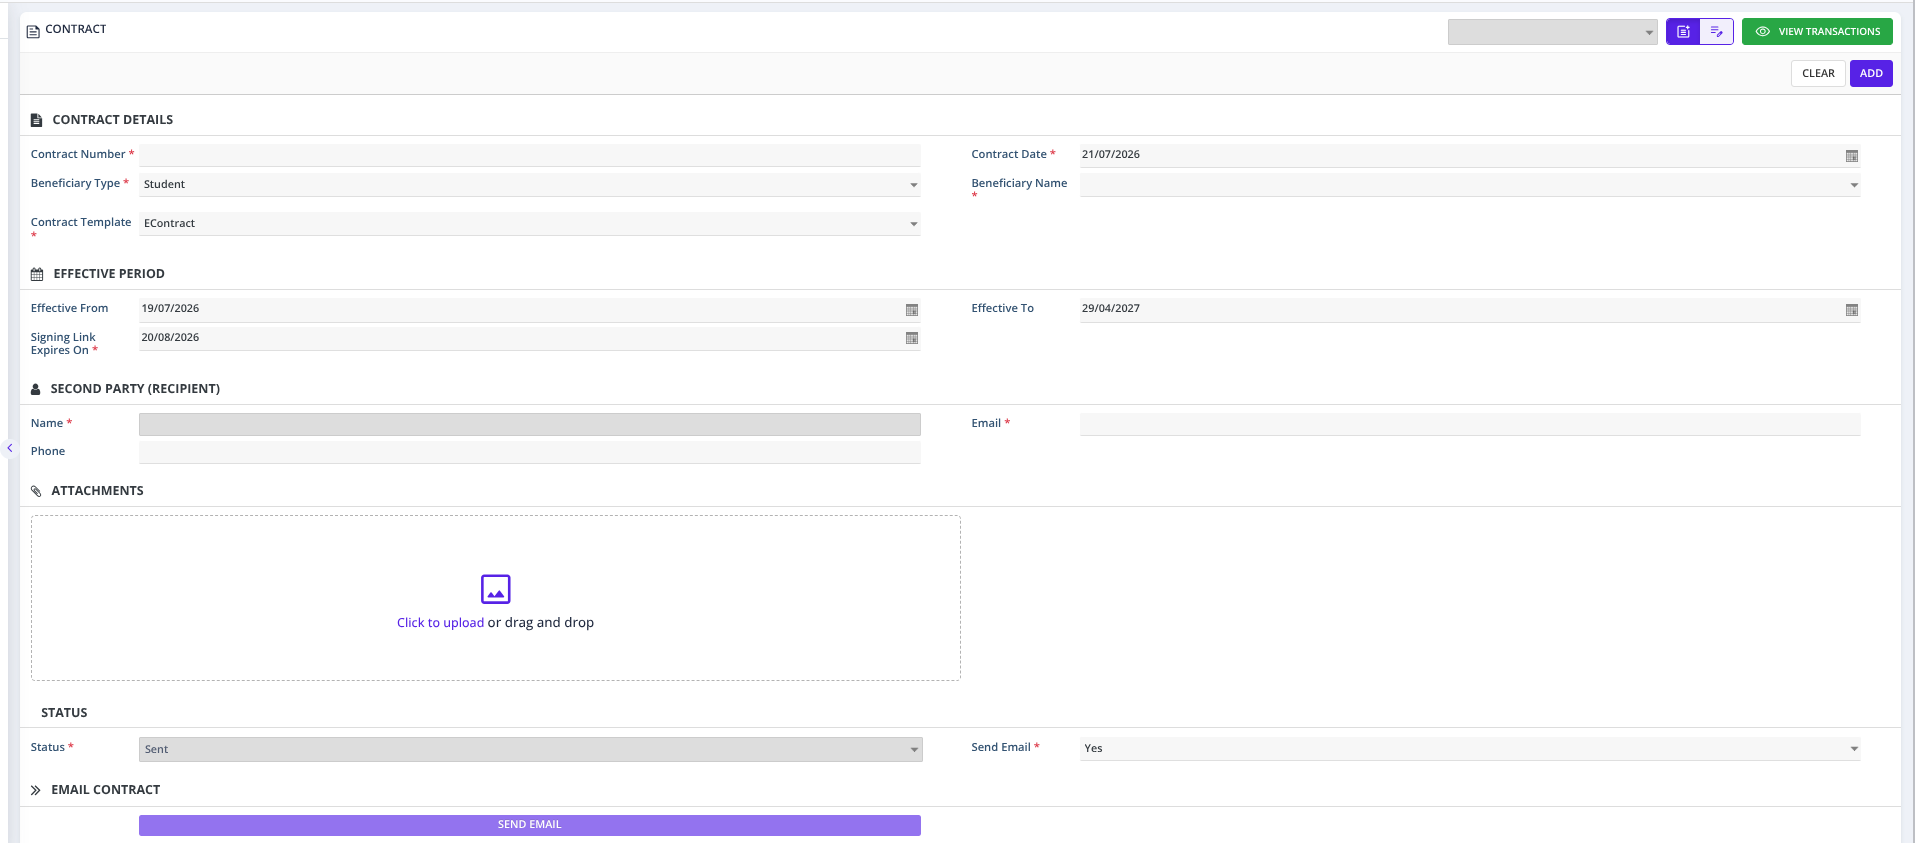This screenshot has width=1915, height=843.
Task: Focus the Contract Number input field
Action: 530,155
